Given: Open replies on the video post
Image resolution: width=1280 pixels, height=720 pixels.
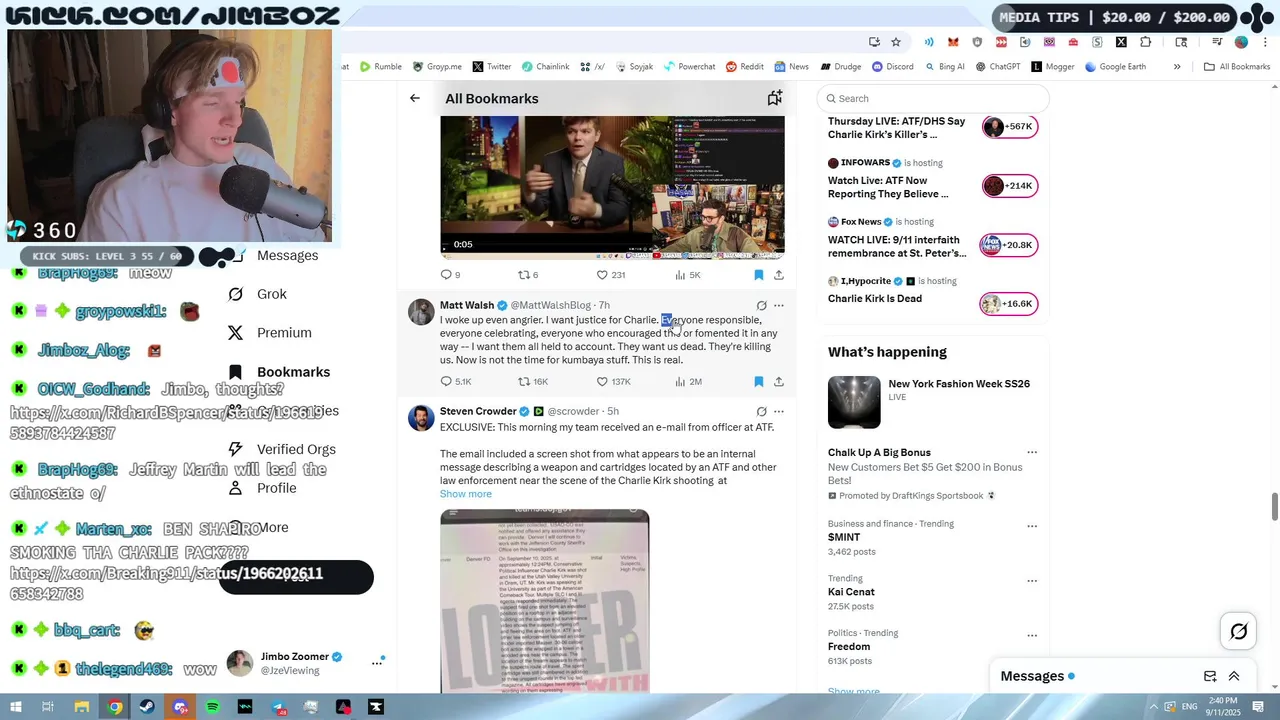Looking at the screenshot, I should point(450,275).
